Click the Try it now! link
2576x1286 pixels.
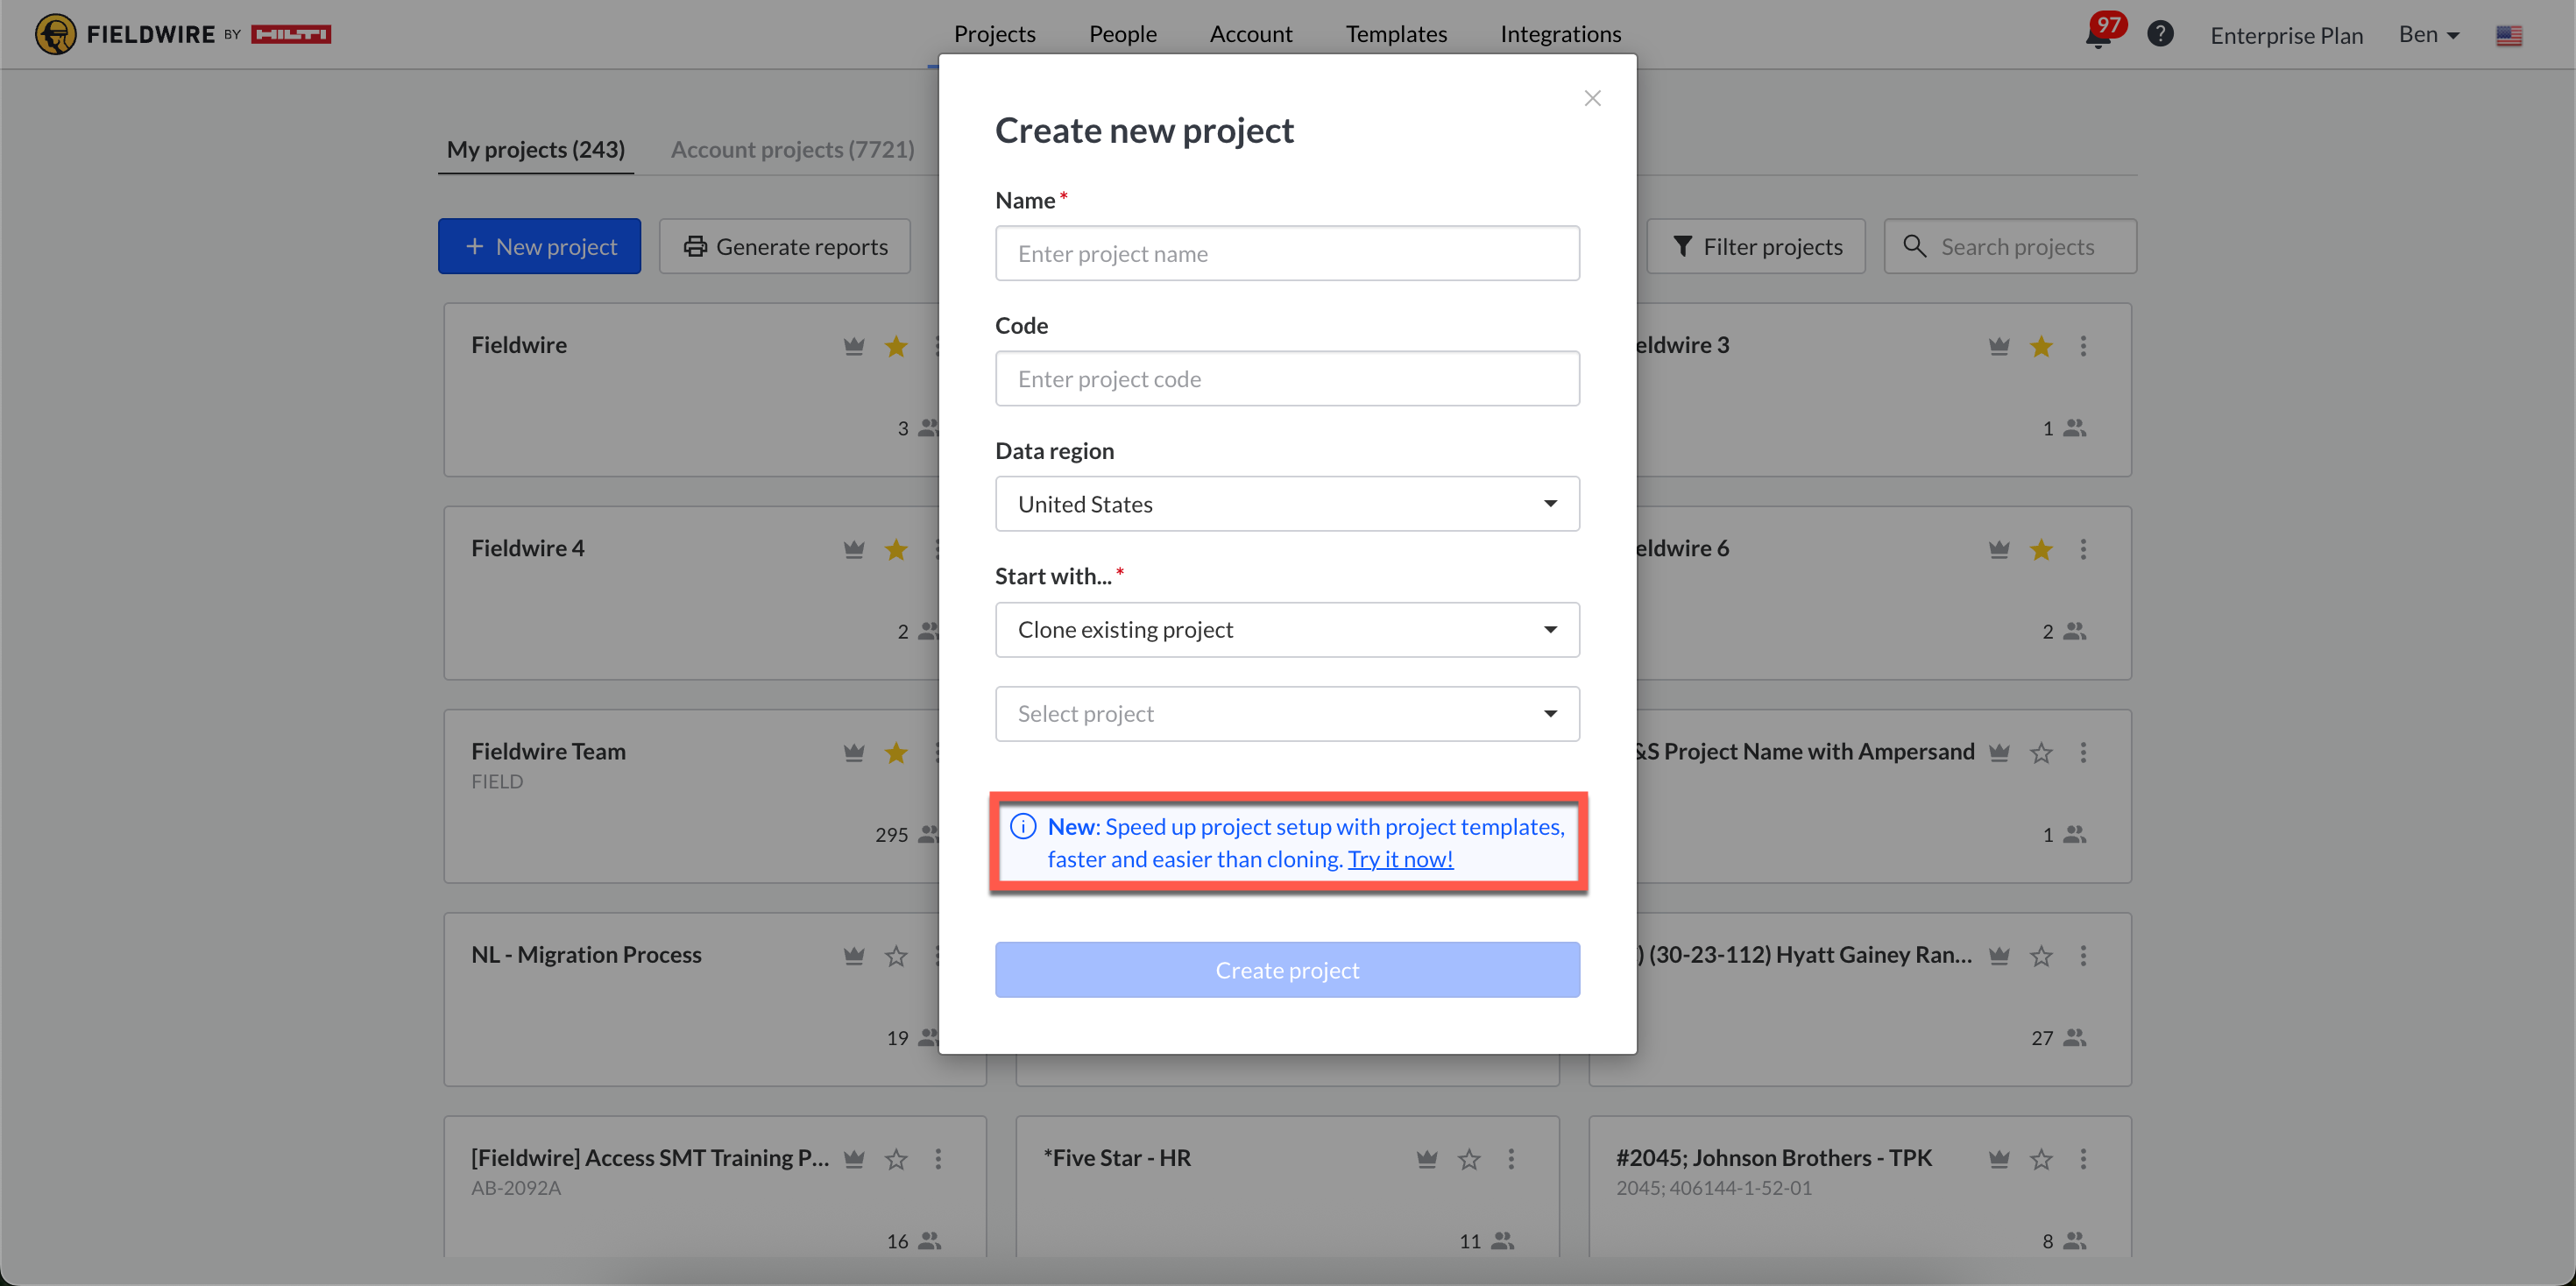pos(1399,859)
